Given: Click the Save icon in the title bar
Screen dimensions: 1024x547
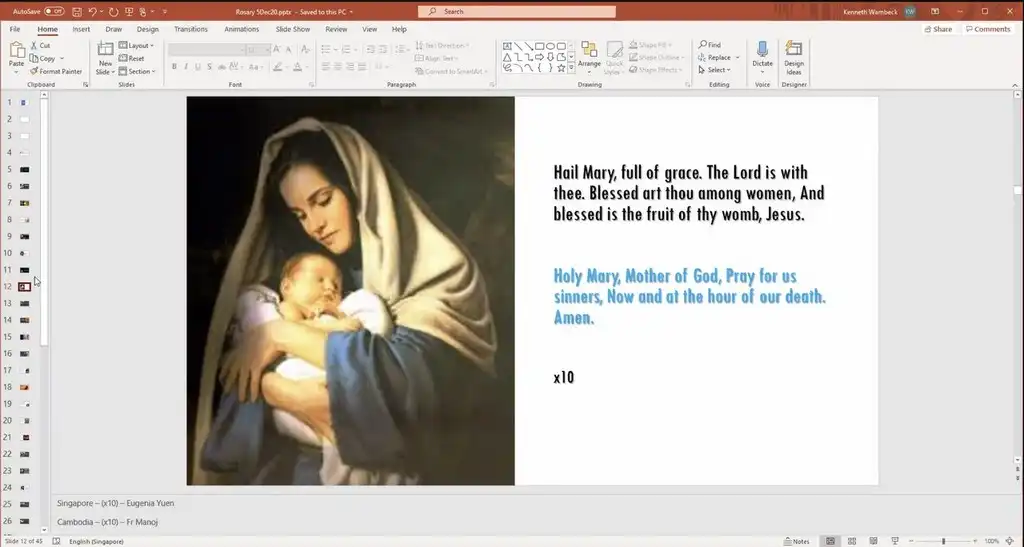Looking at the screenshot, I should (77, 12).
